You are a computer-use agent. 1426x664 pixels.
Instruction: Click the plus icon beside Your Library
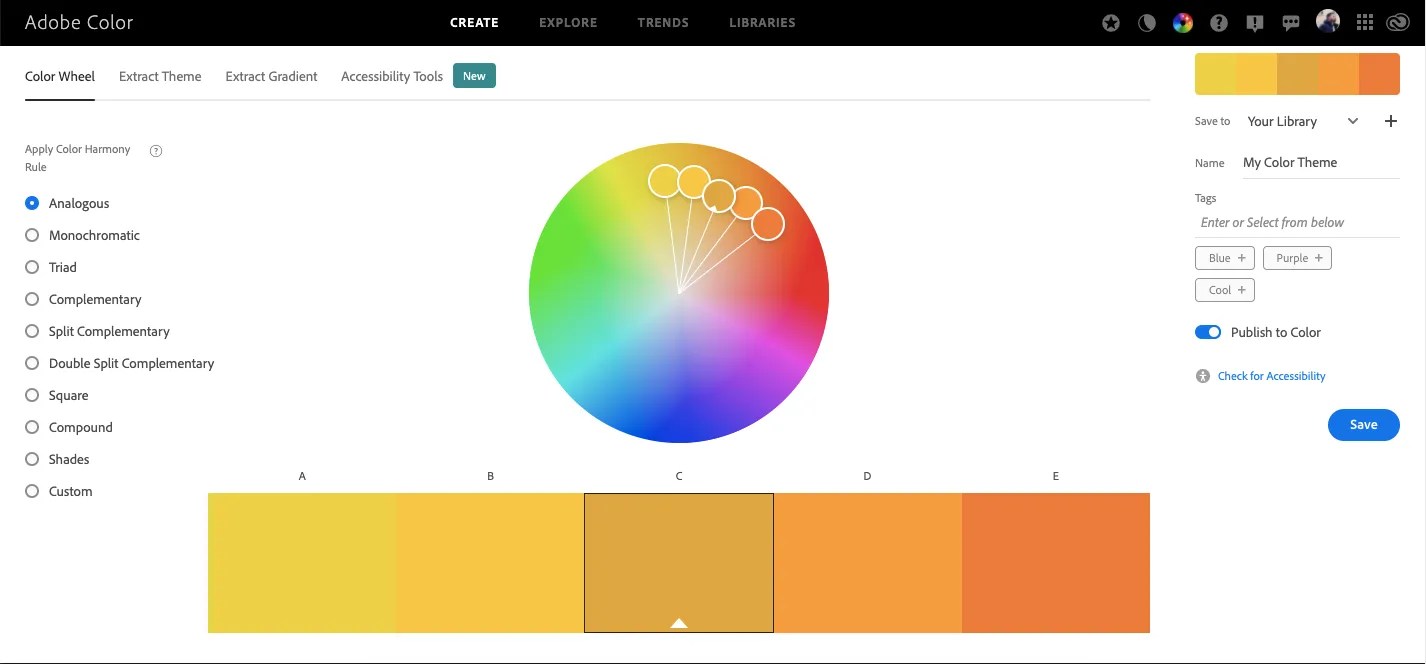click(x=1390, y=120)
